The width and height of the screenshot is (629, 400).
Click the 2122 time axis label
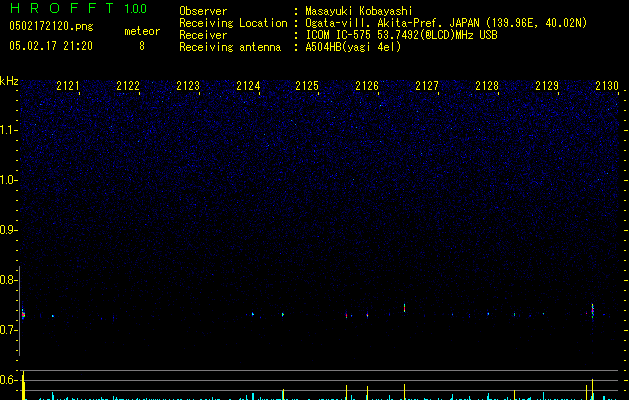pos(128,86)
